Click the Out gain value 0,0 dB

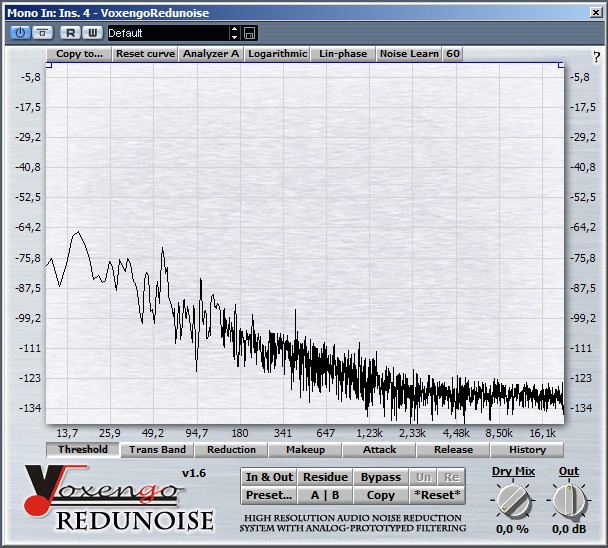[x=569, y=529]
